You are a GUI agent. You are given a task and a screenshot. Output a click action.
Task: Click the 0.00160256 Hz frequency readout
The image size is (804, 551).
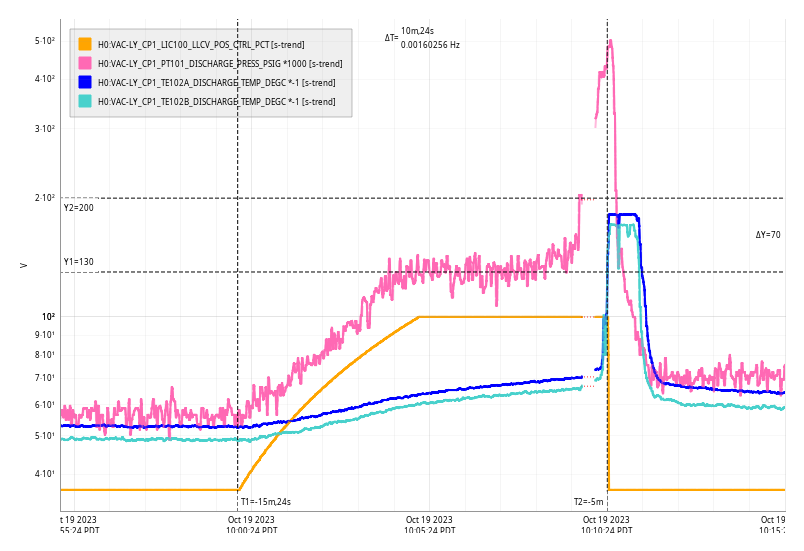point(430,45)
